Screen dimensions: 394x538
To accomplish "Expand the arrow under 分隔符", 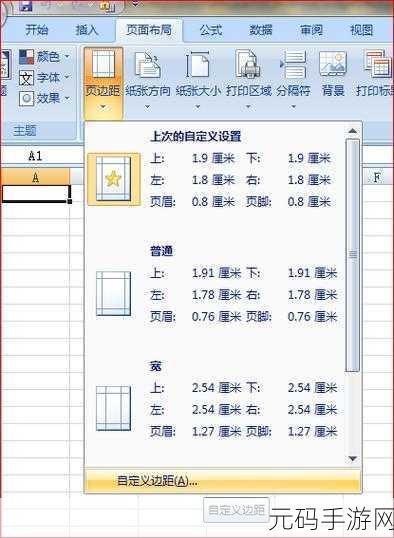I will coord(293,107).
